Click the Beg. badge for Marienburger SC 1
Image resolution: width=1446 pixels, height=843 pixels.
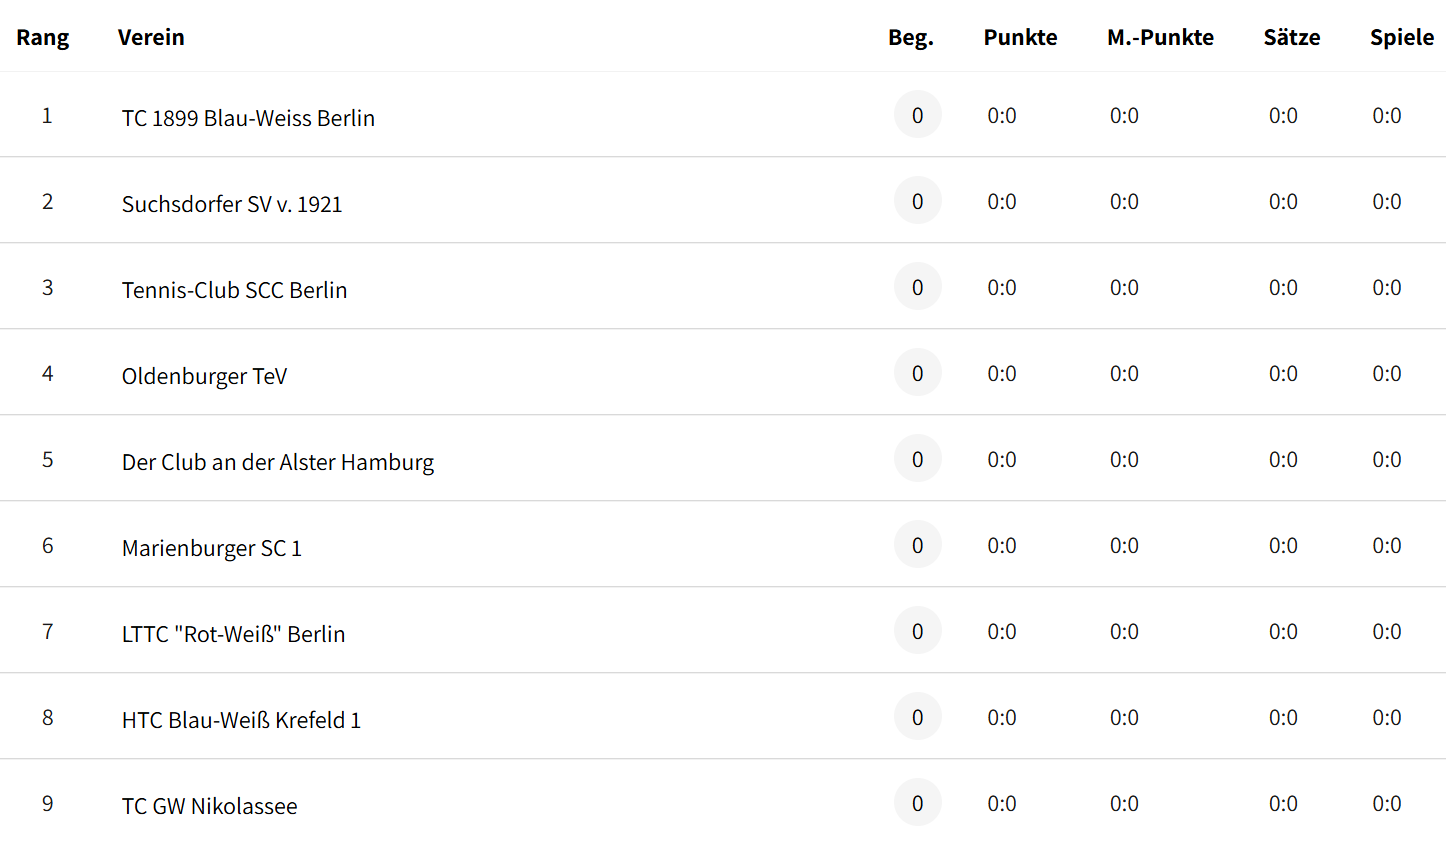(918, 545)
